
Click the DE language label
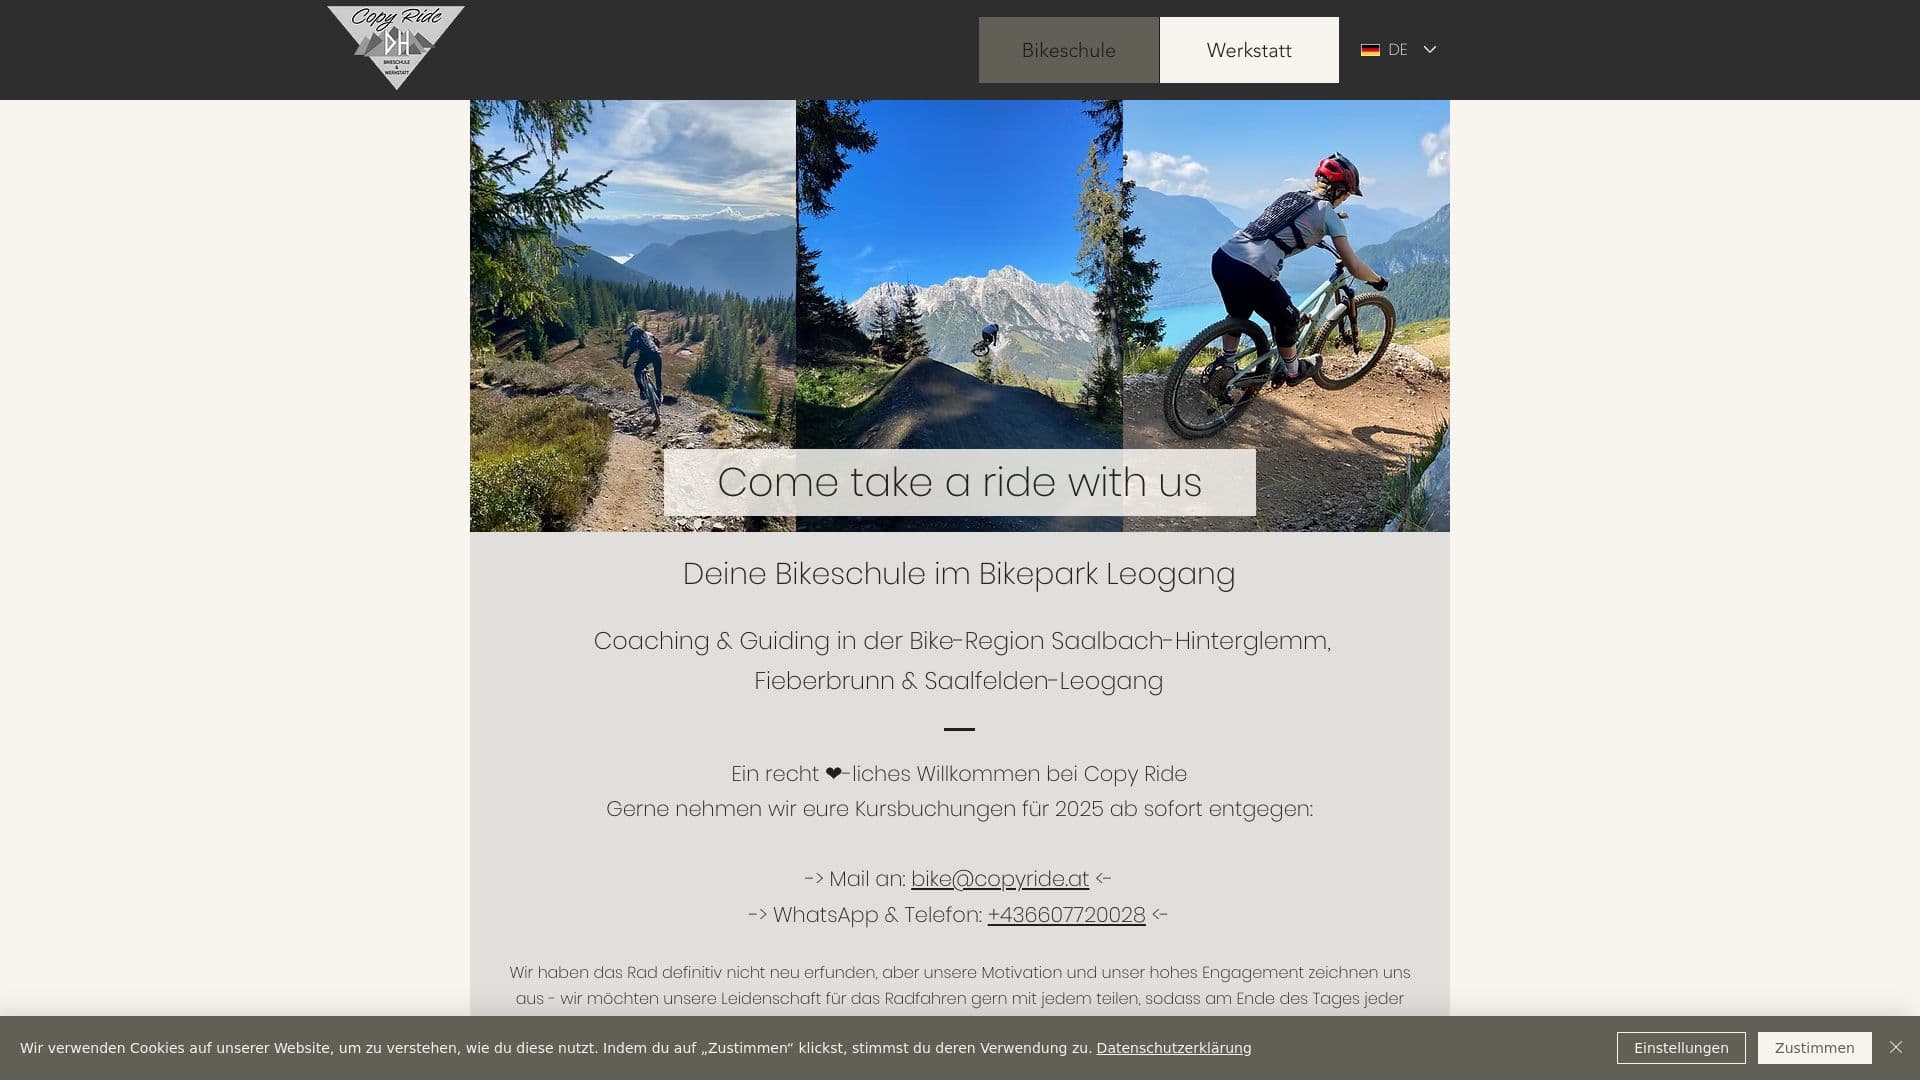click(1397, 50)
